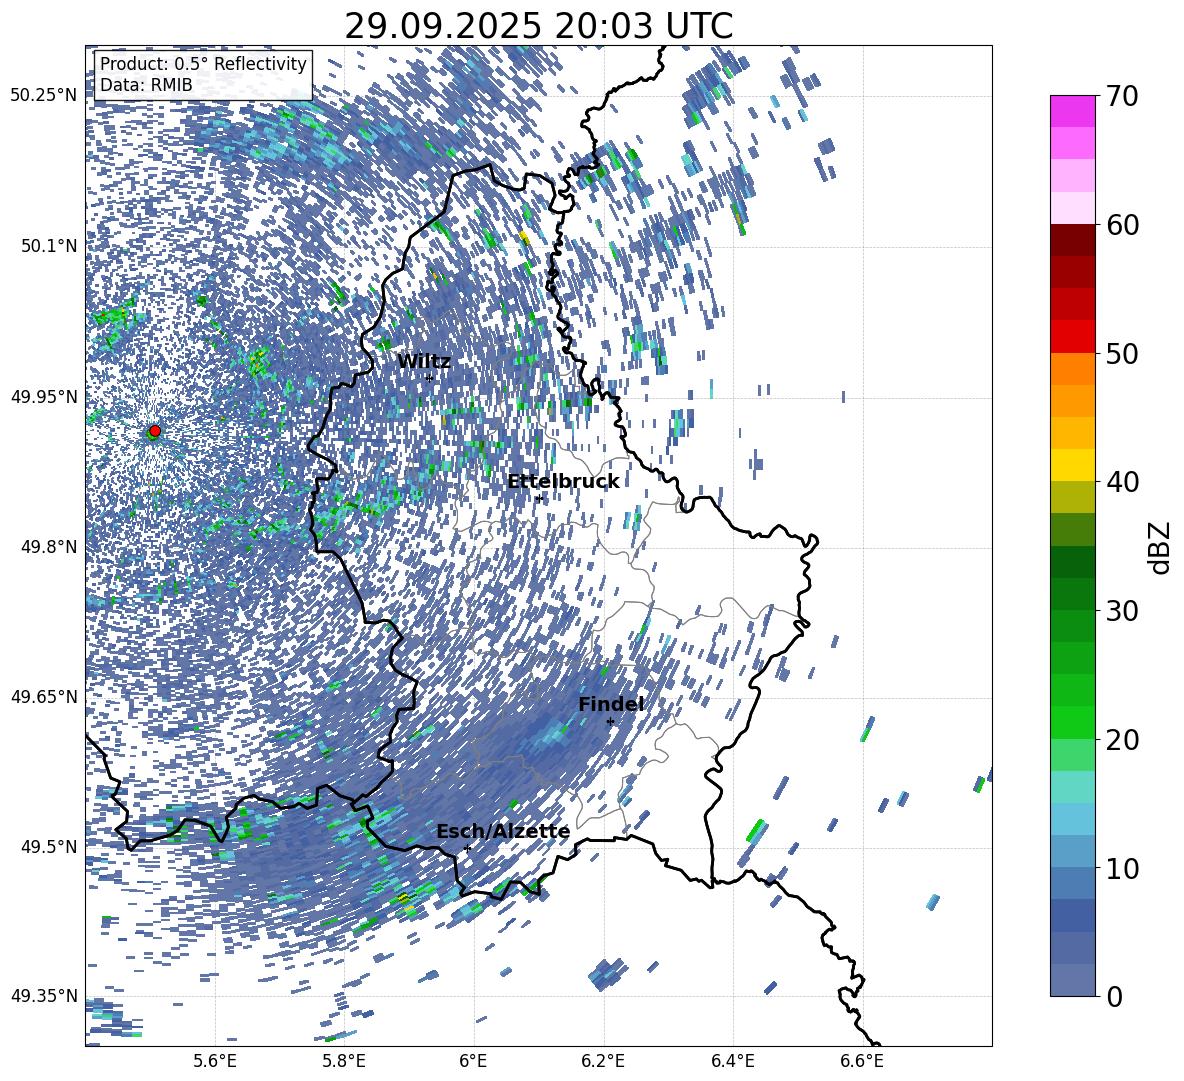Click the Wiltz city label
The width and height of the screenshot is (1184, 1081).
click(x=424, y=362)
